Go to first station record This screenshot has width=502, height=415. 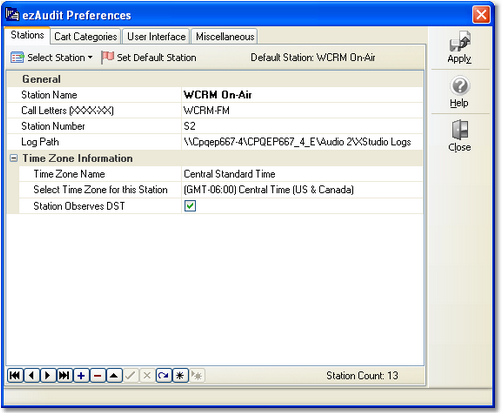coord(15,376)
